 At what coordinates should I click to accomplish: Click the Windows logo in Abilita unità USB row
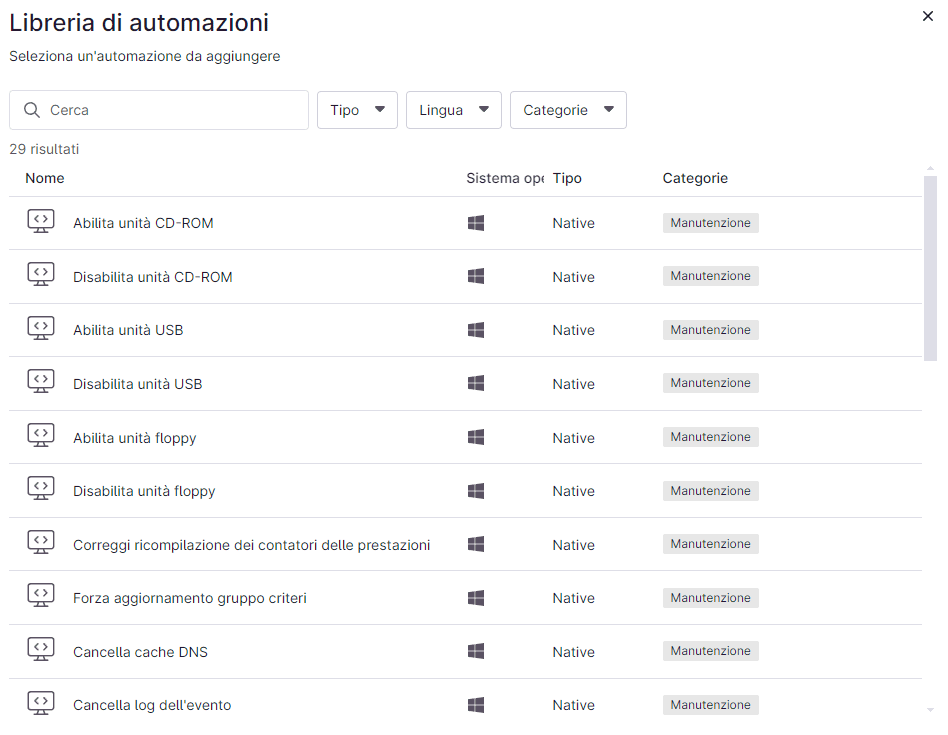tap(476, 330)
